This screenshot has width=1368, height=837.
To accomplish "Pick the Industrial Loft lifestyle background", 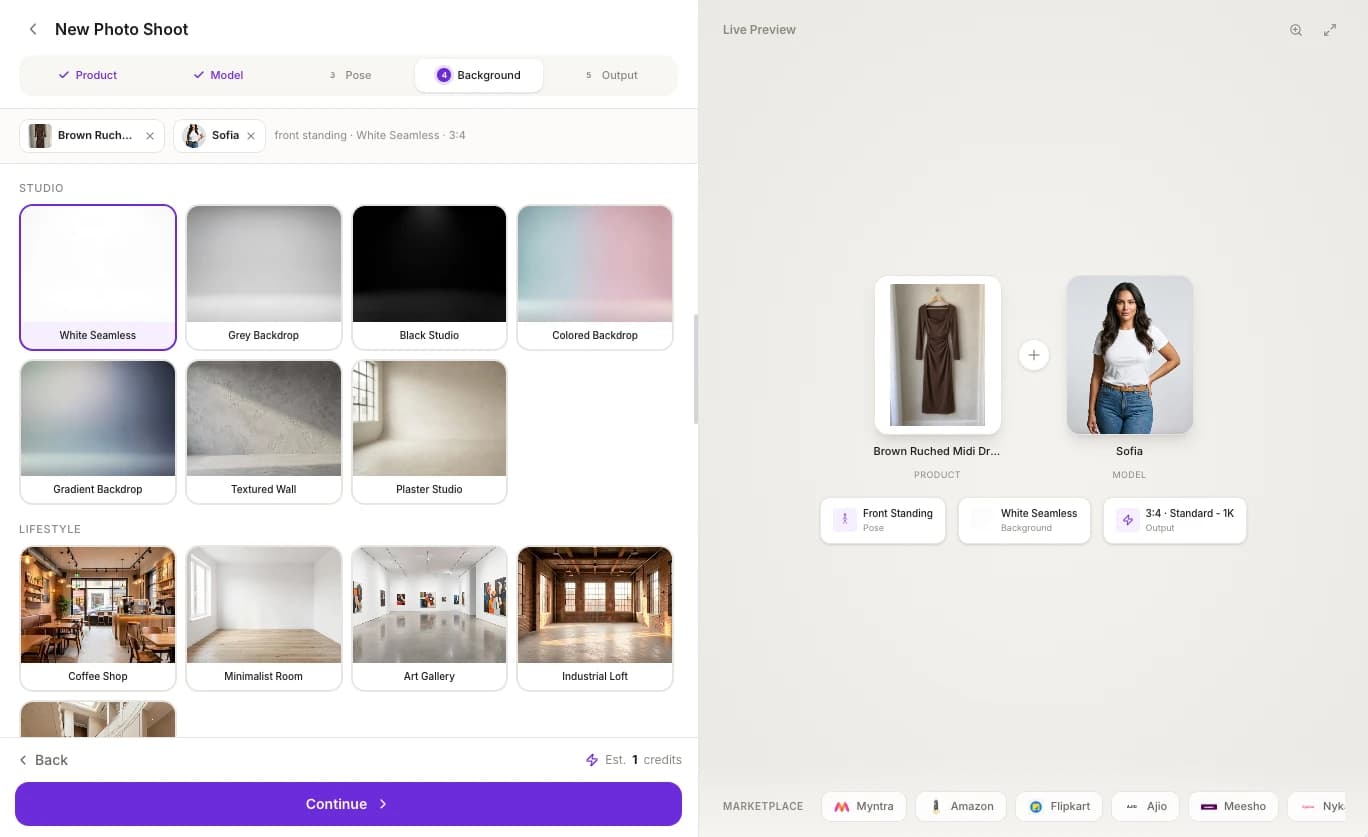I will pos(595,618).
